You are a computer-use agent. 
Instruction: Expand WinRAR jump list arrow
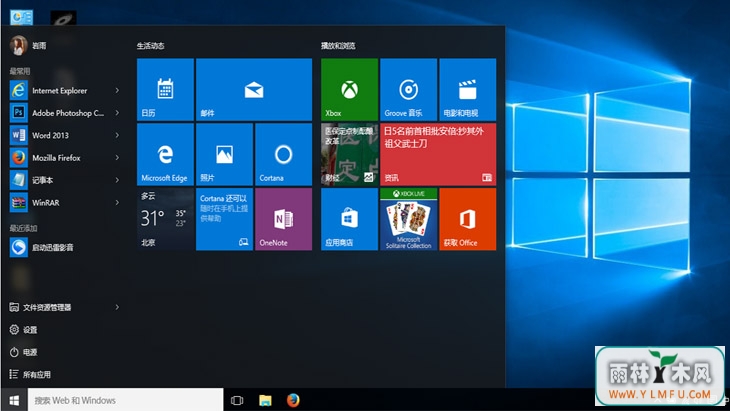[117, 202]
